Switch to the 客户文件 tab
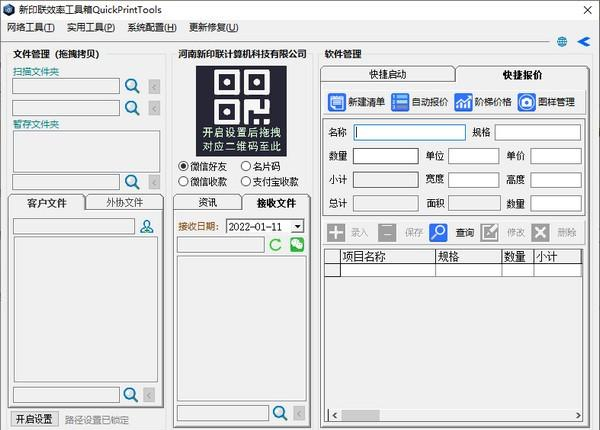The image size is (600, 430). pos(47,203)
